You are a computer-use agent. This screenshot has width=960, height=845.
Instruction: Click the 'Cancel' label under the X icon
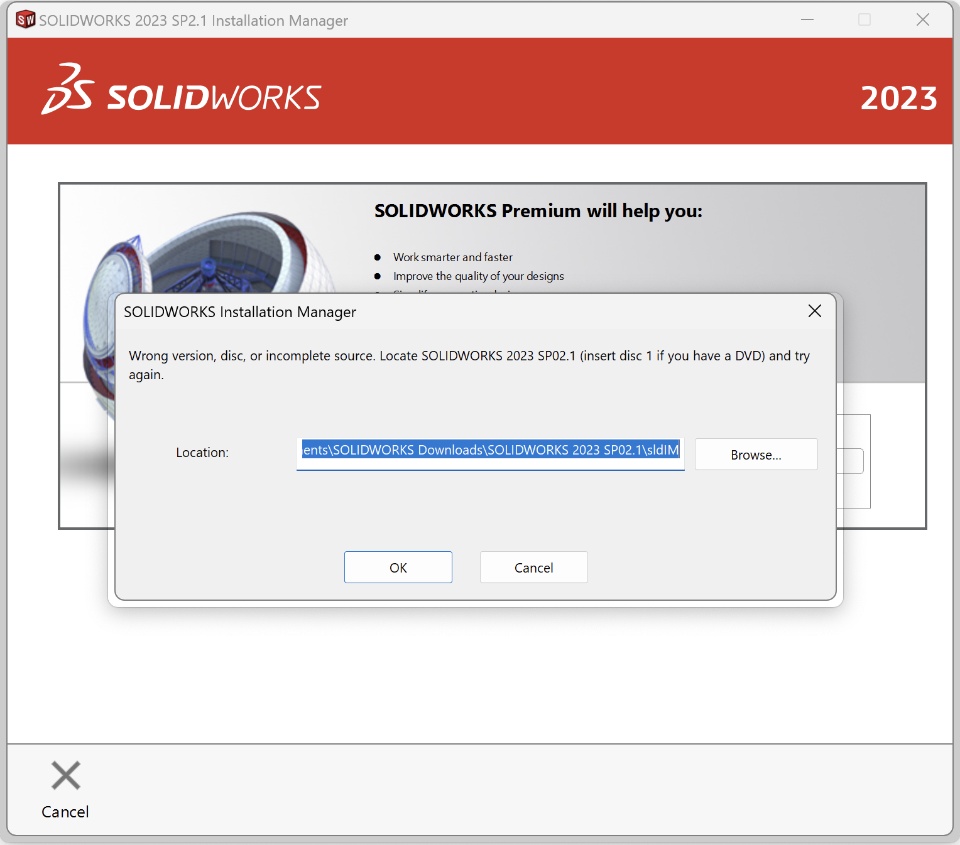click(65, 812)
